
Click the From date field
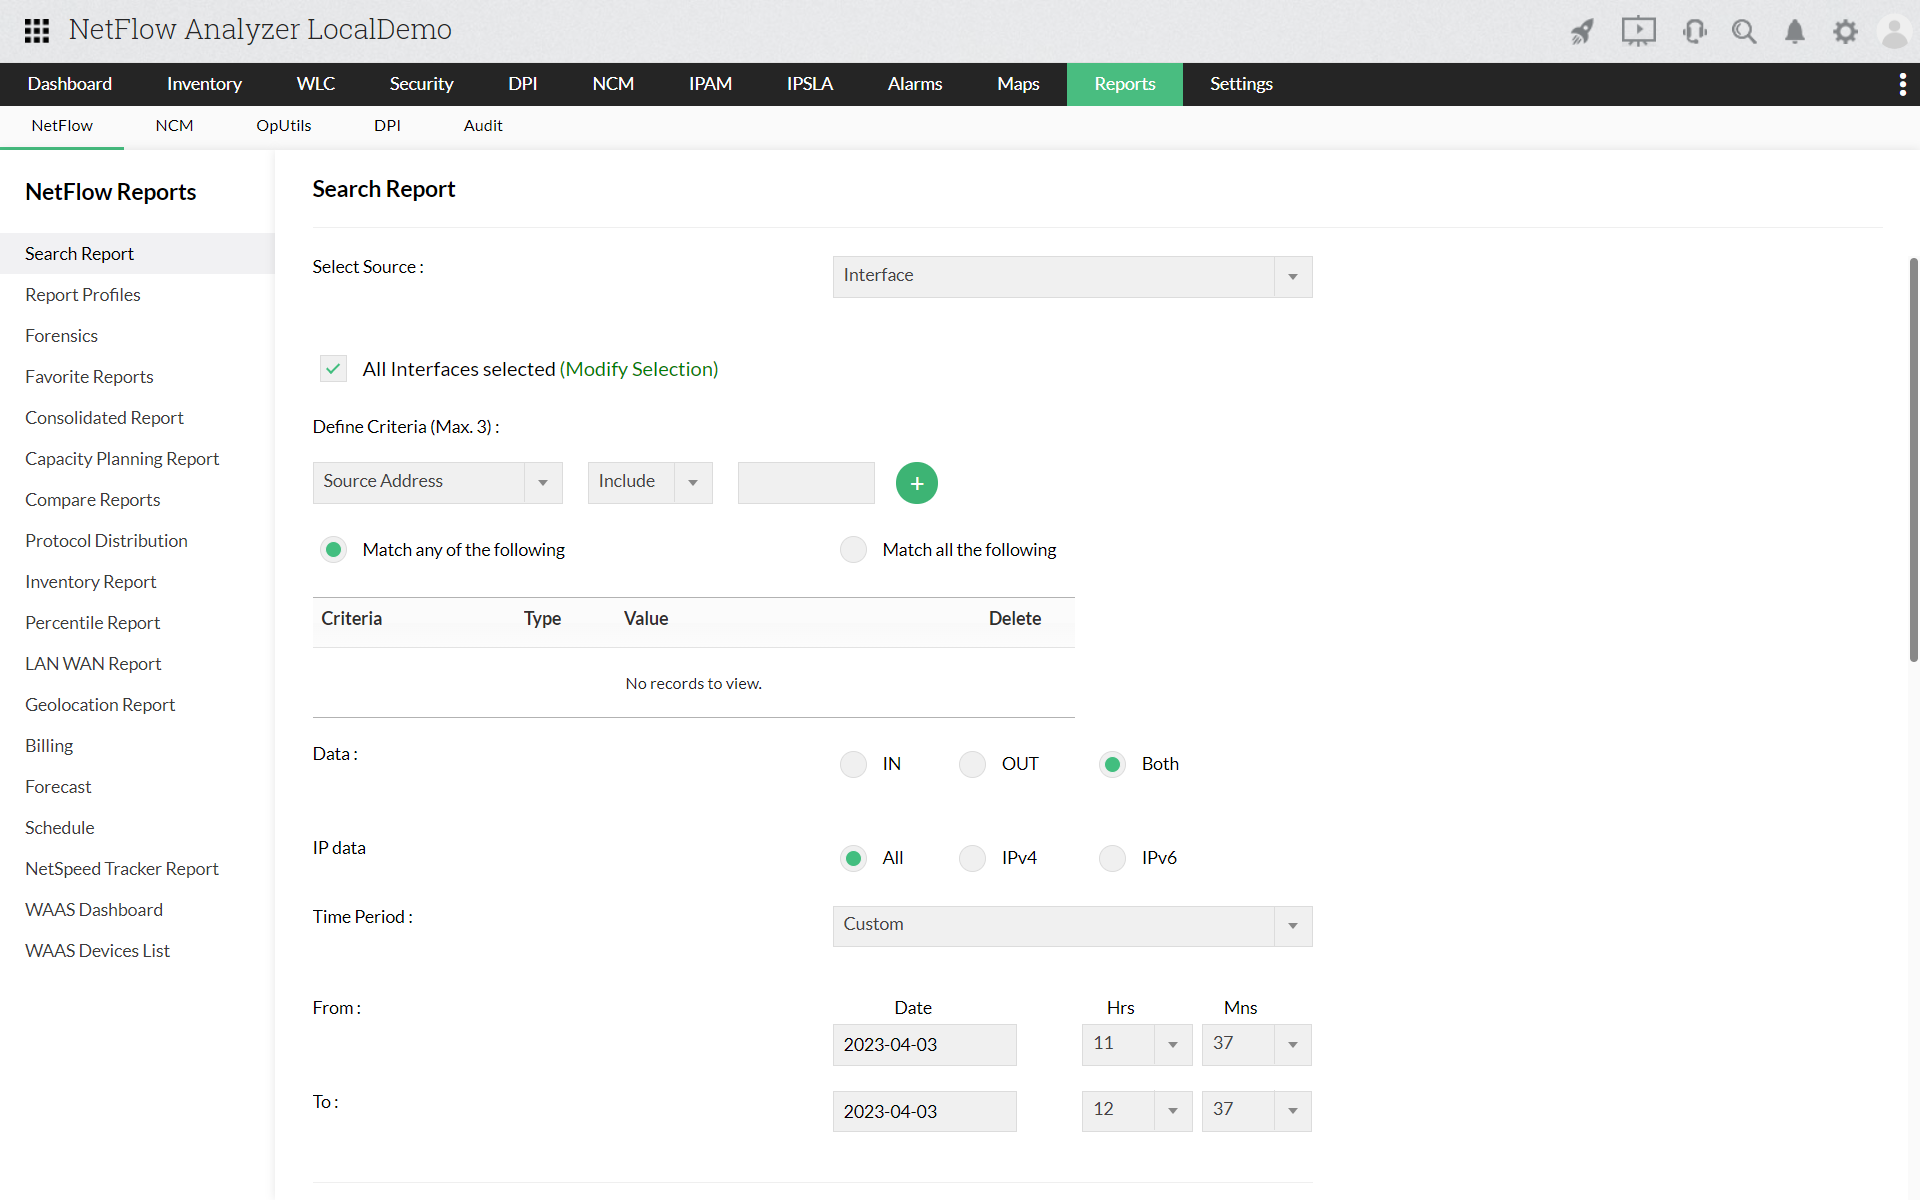click(924, 1044)
